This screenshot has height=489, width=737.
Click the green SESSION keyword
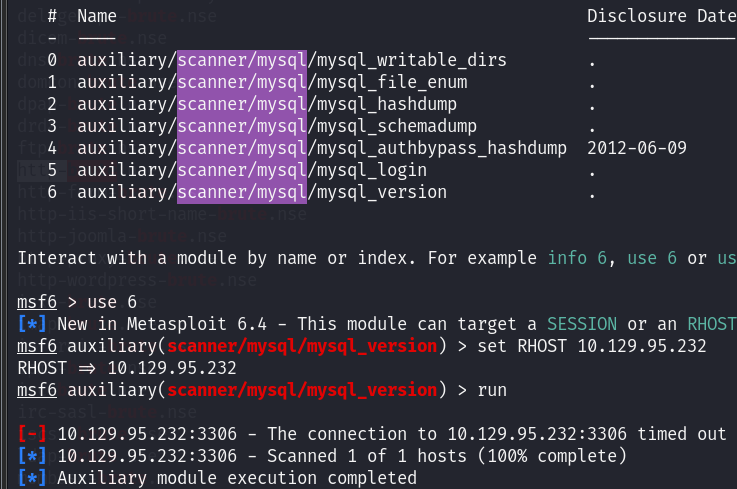tap(582, 324)
